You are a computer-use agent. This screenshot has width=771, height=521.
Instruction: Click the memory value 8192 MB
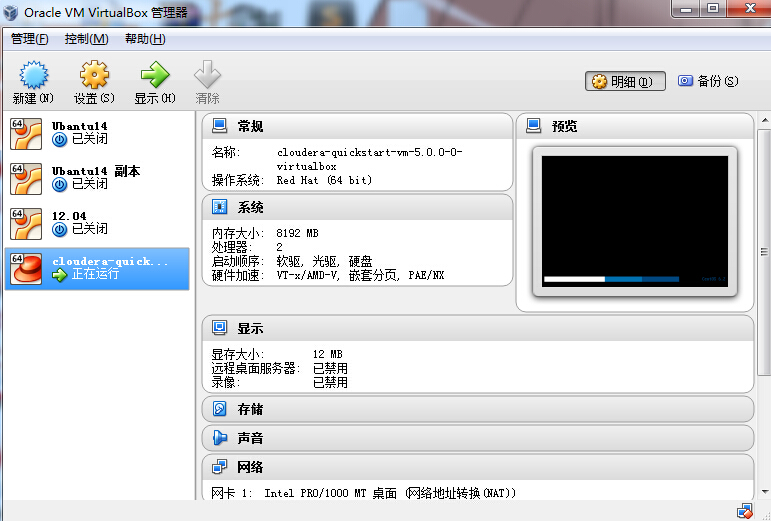(x=297, y=233)
